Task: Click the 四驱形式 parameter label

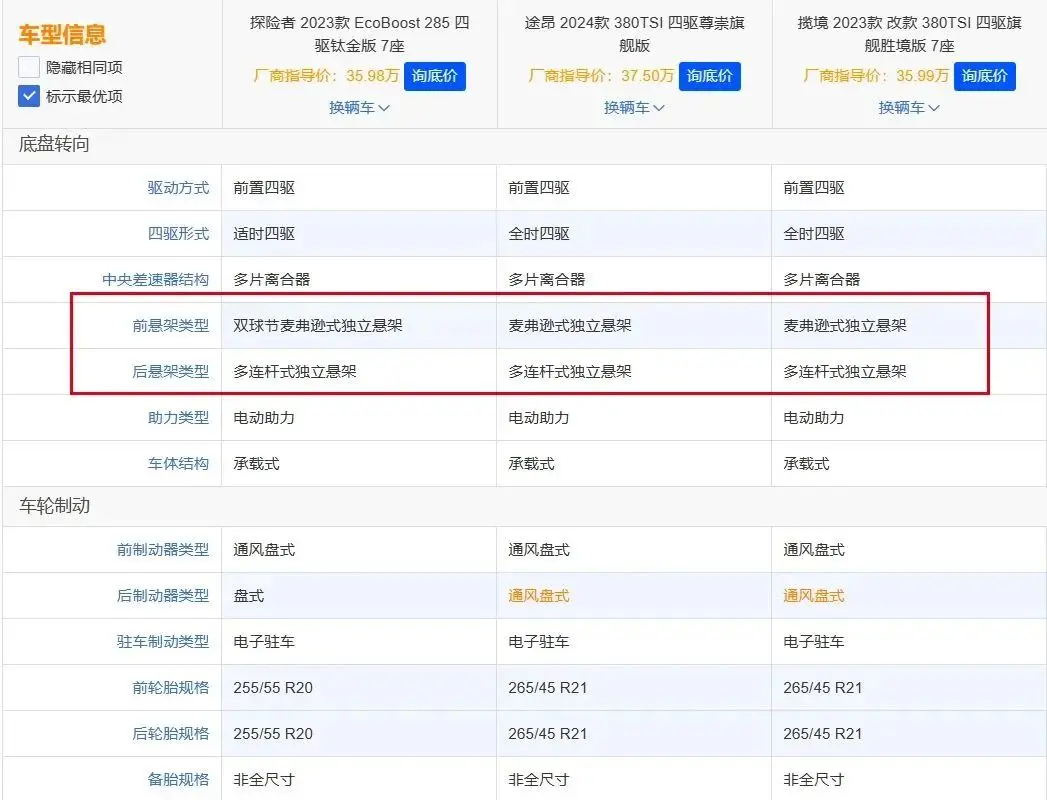Action: point(178,234)
